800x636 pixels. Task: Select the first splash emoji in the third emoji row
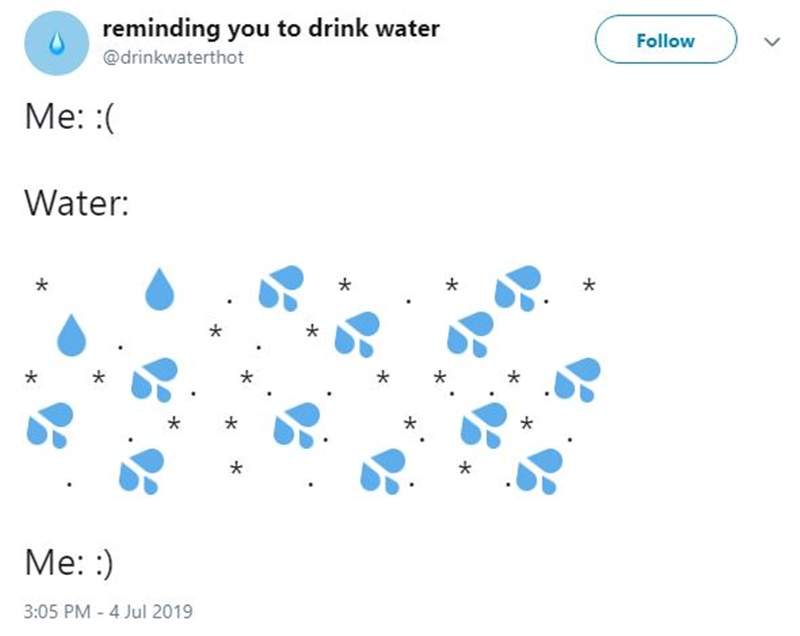[154, 380]
